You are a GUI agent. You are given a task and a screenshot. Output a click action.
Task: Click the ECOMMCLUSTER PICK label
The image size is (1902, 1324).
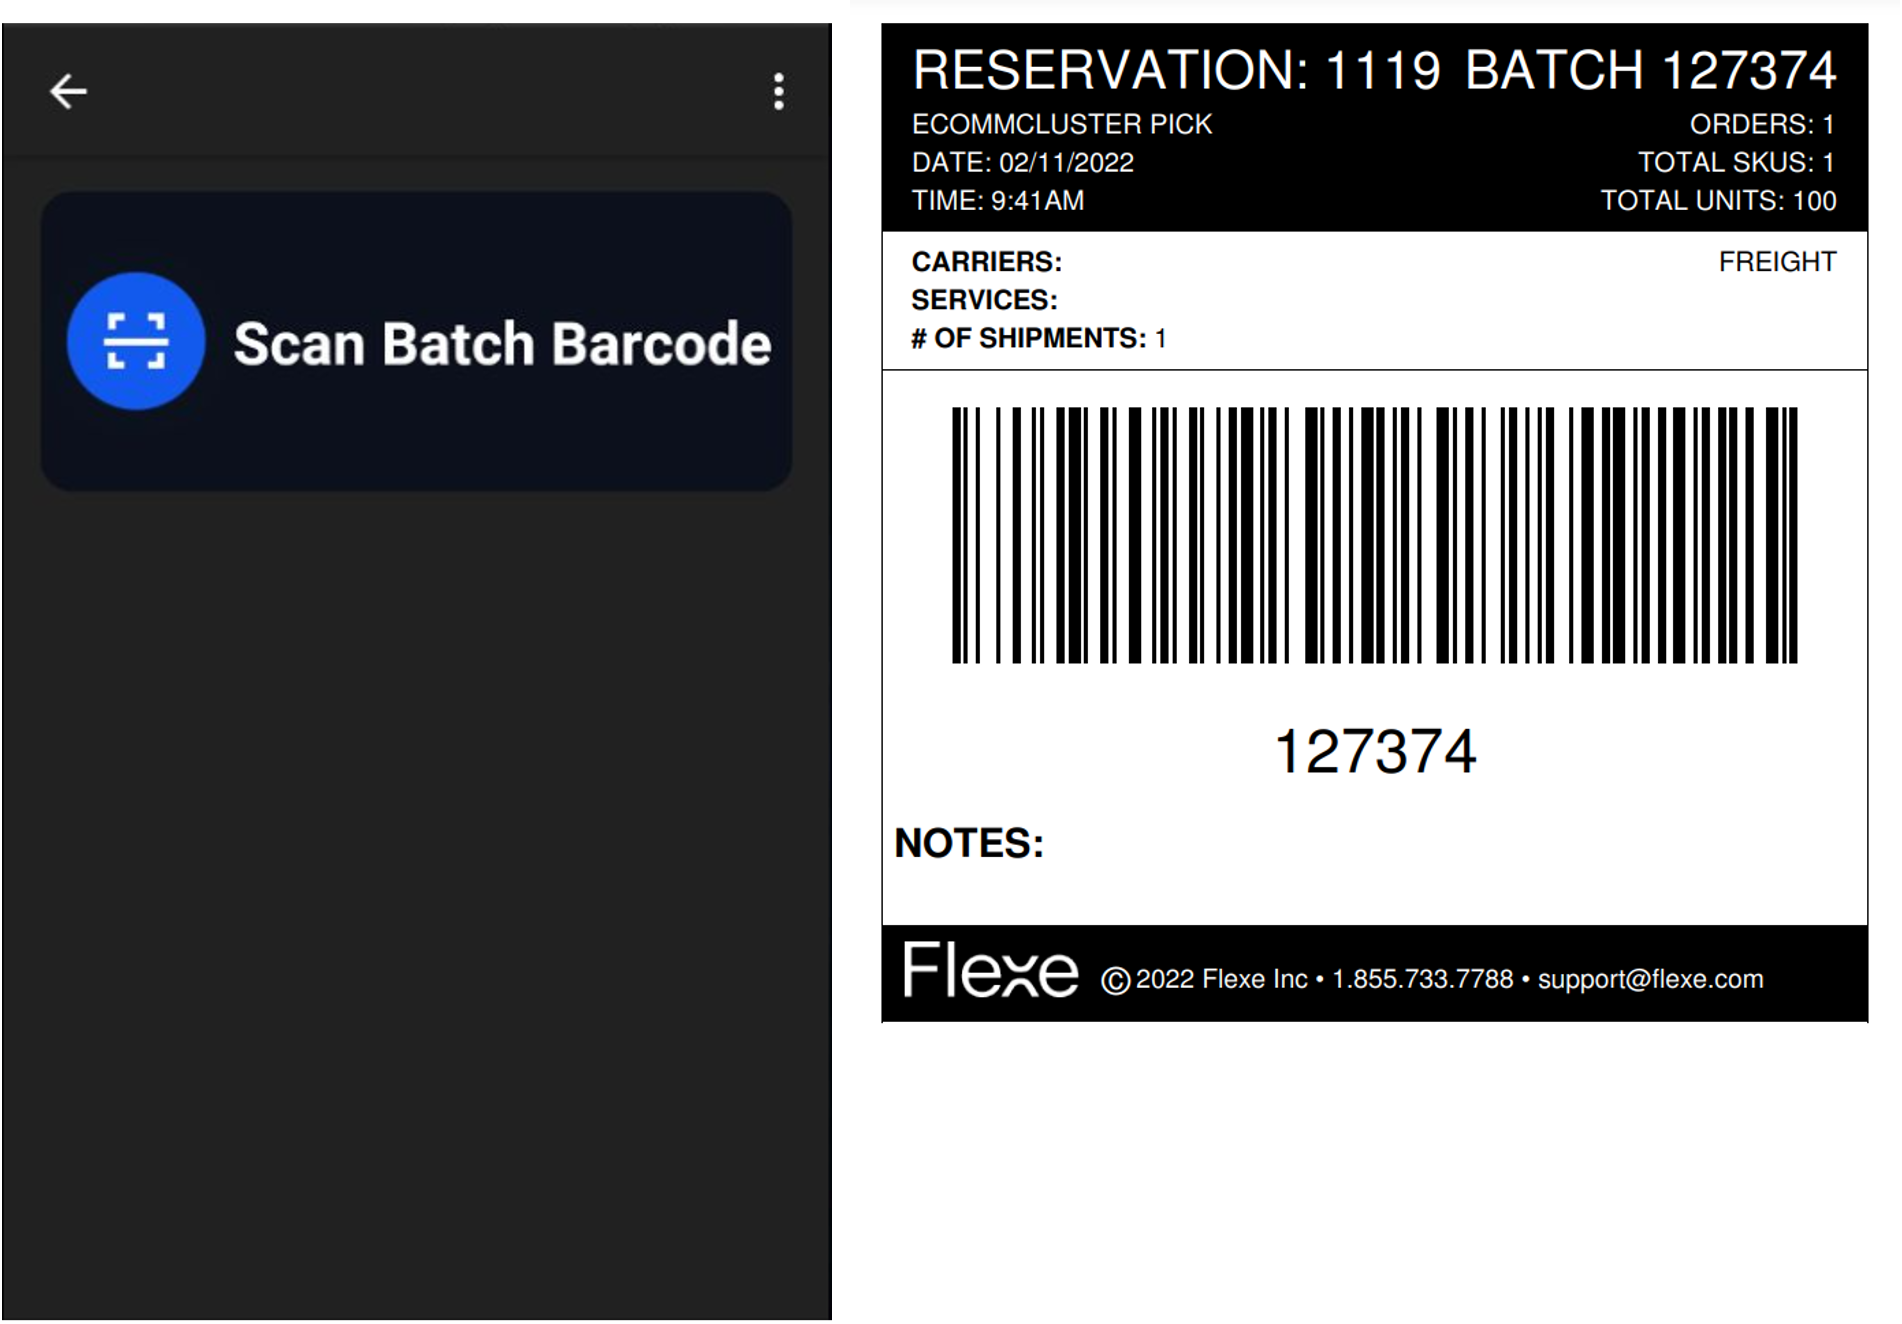[x=1061, y=124]
